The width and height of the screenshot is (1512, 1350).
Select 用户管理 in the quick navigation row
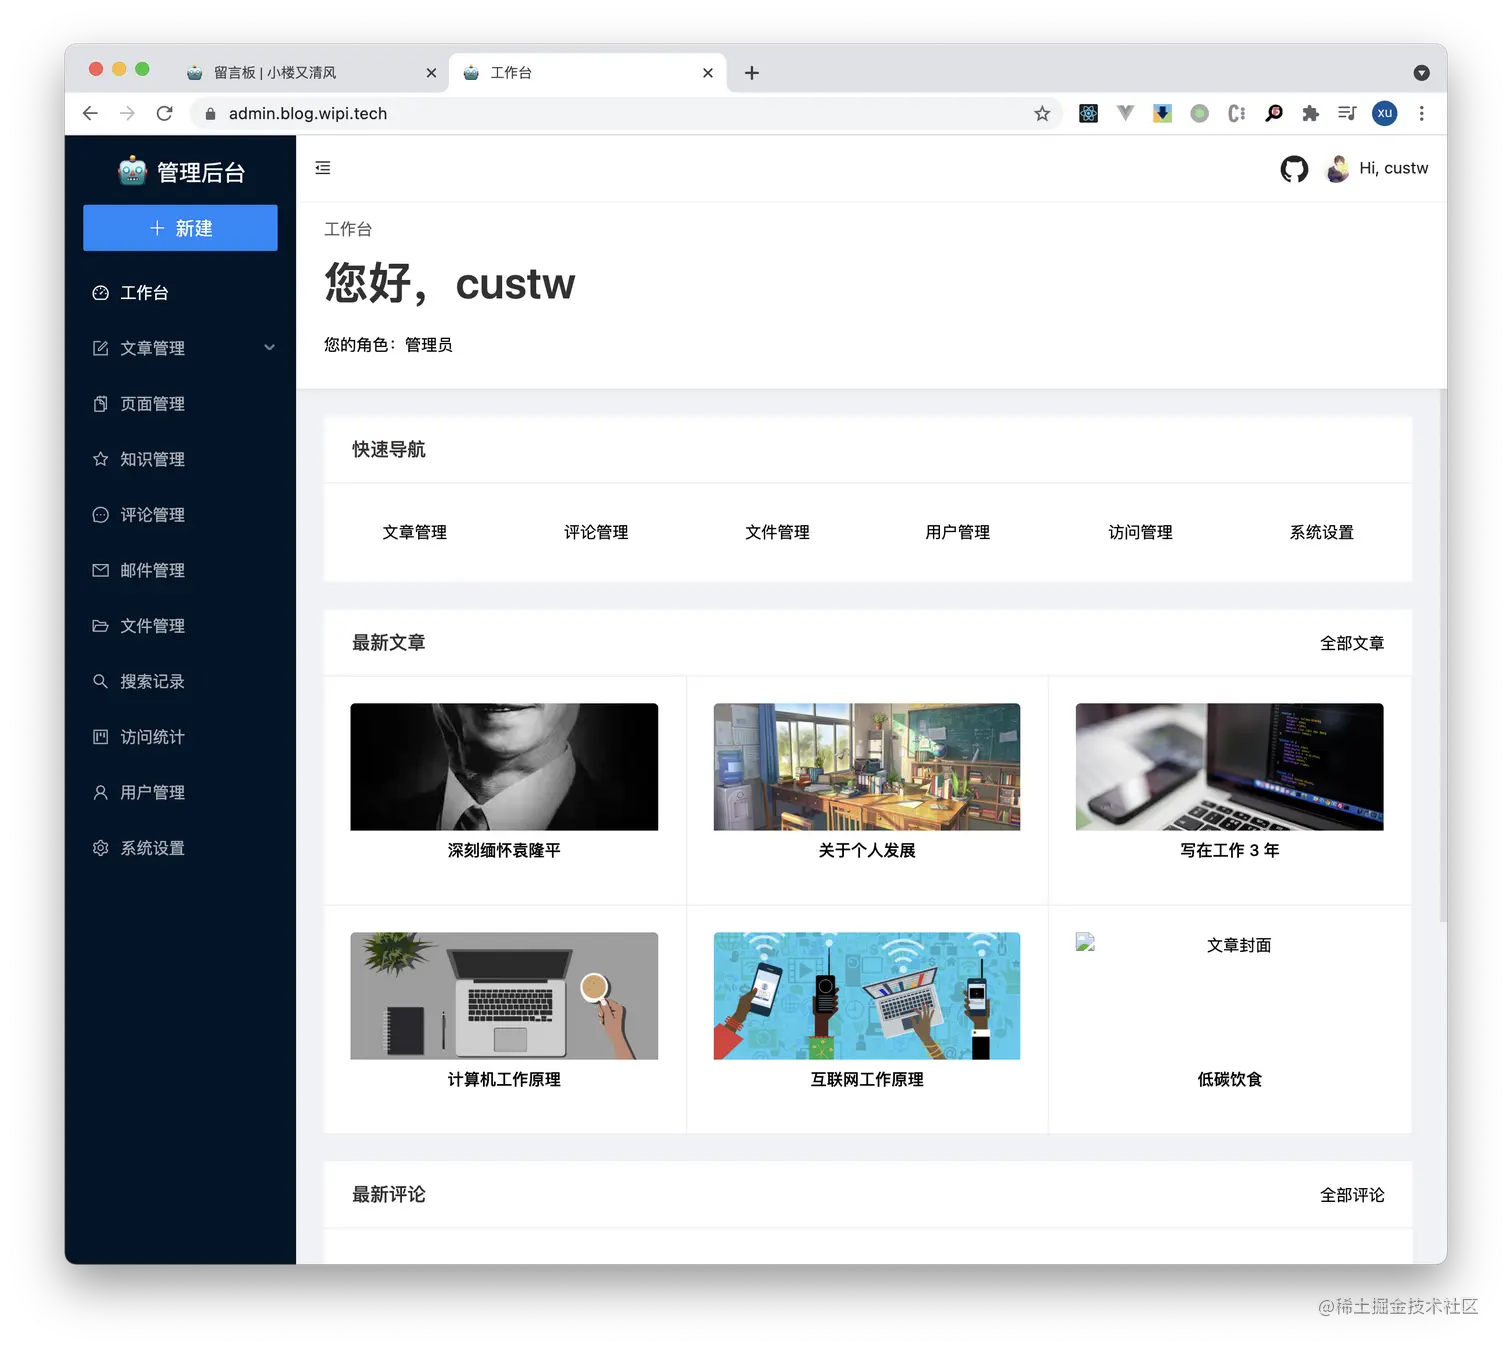(956, 532)
